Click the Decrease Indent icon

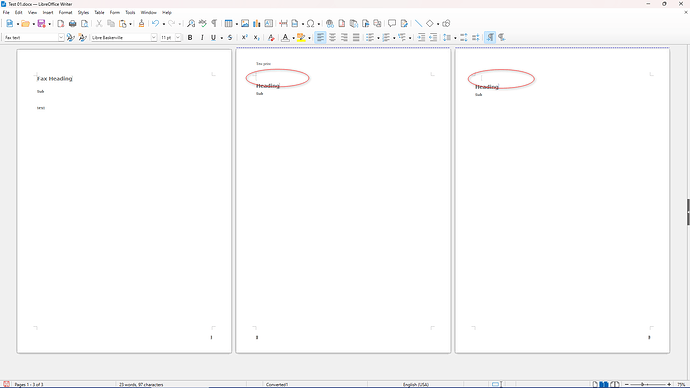[x=433, y=38]
